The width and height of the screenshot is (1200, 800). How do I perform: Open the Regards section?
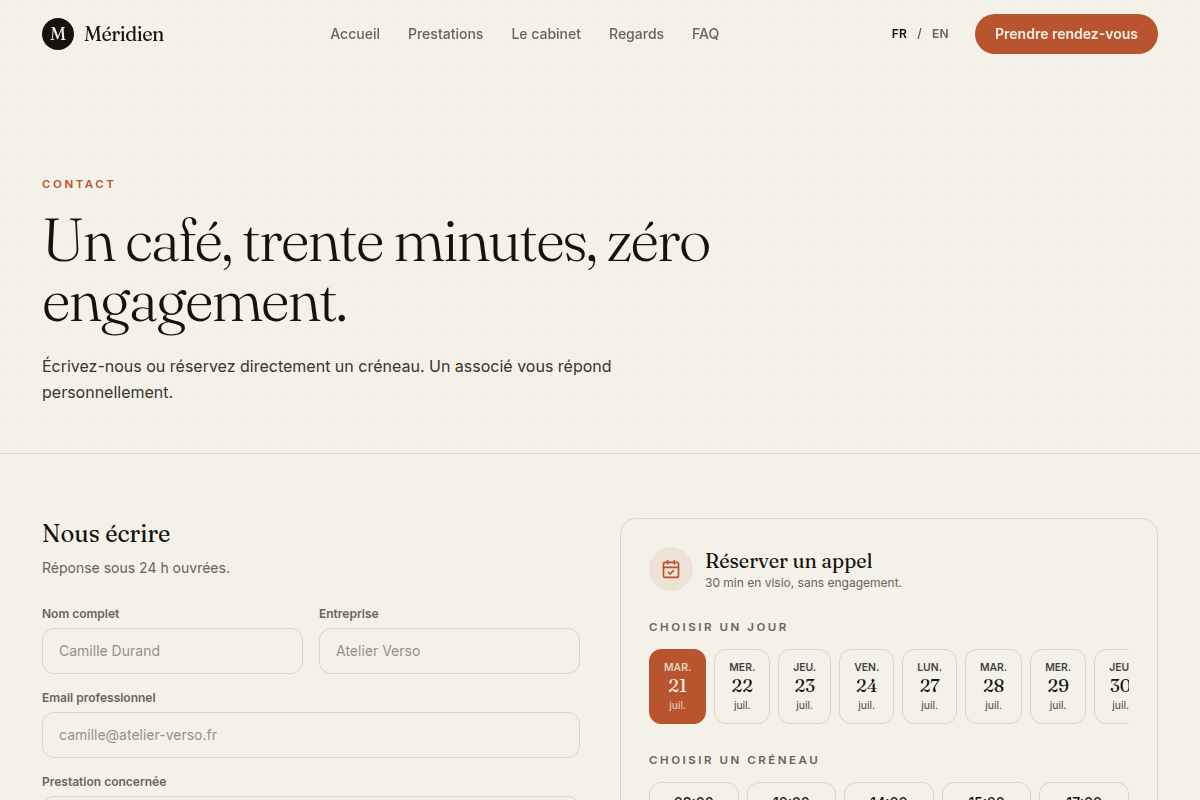636,34
